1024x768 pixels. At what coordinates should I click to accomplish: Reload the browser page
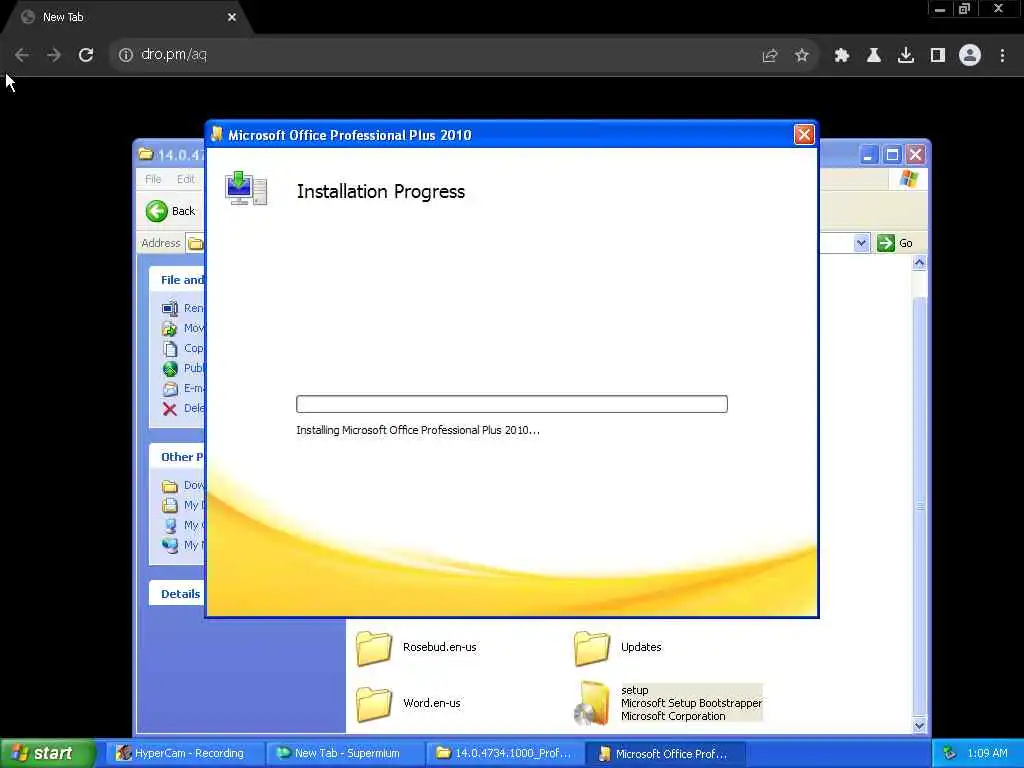(86, 55)
